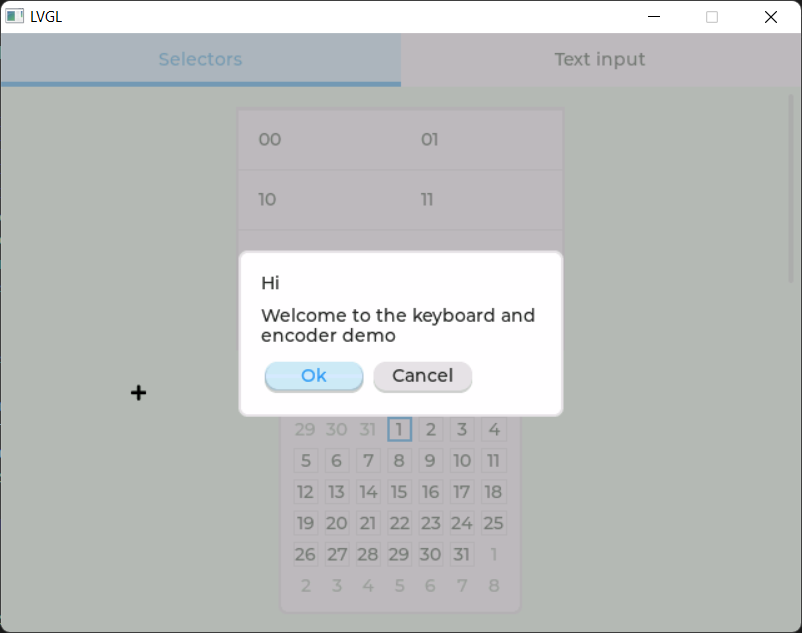The height and width of the screenshot is (633, 802).
Task: Select calendar day 9
Action: tap(431, 461)
